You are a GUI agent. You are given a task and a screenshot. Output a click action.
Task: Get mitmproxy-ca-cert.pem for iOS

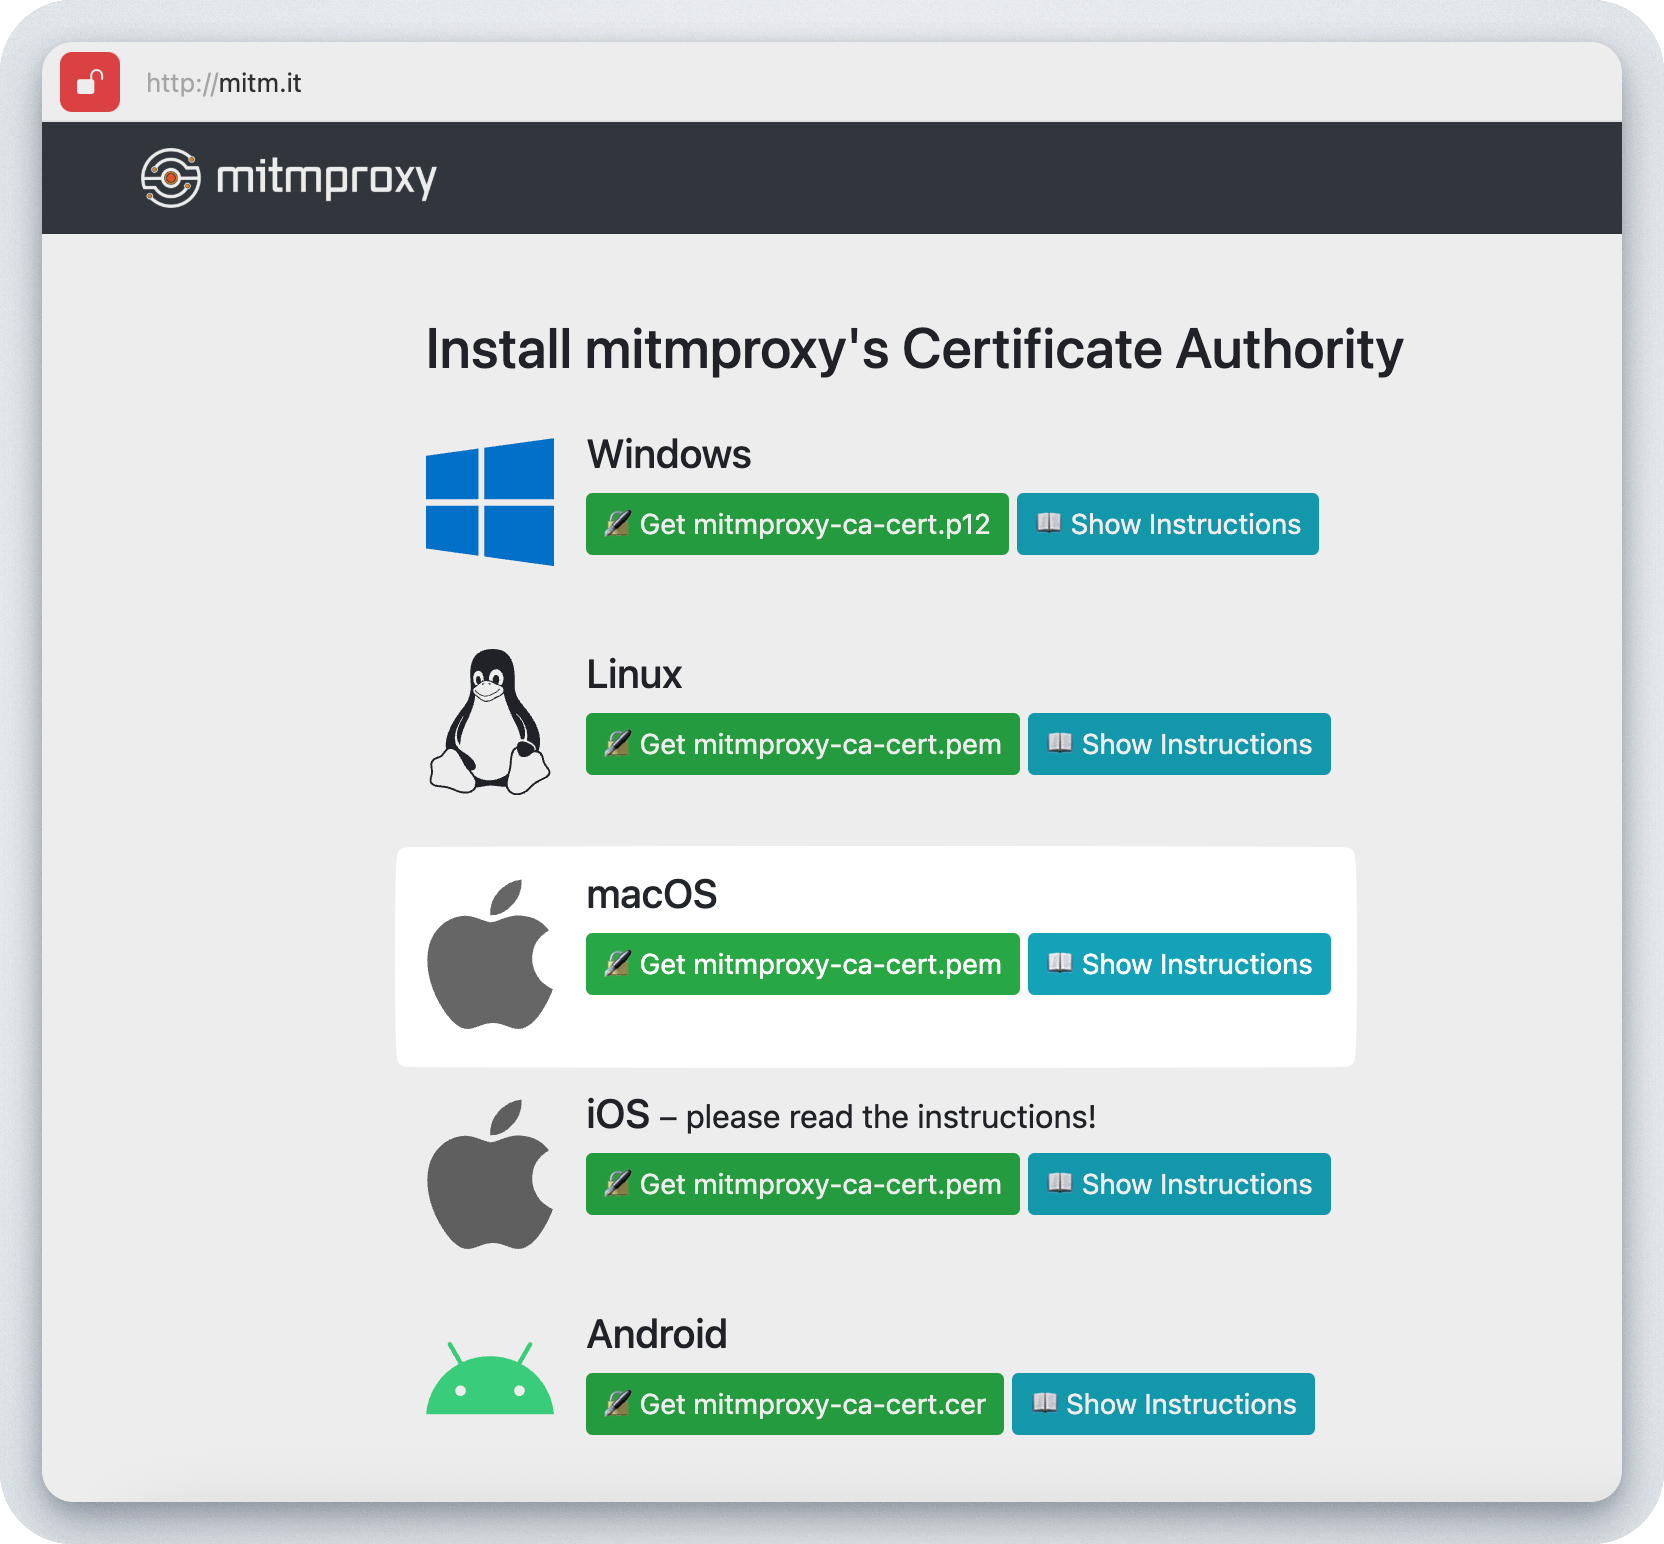coord(803,1184)
